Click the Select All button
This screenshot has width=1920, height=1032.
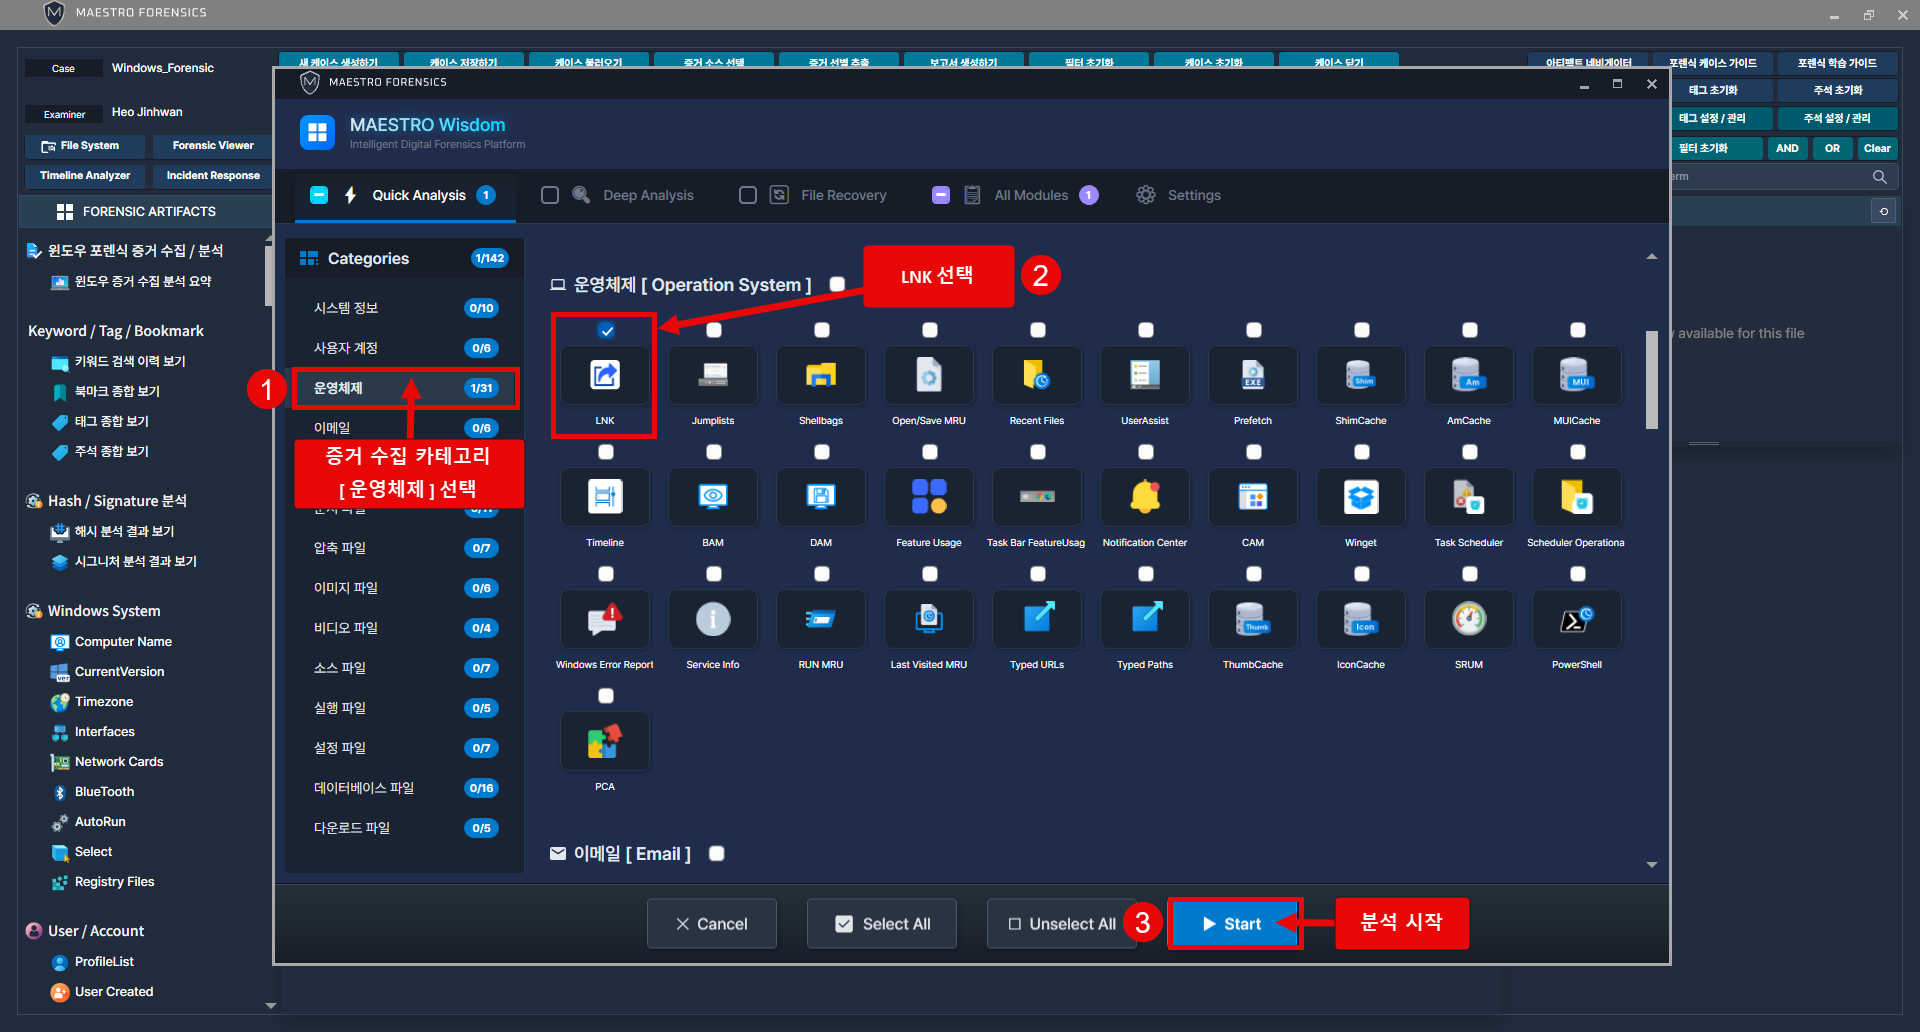click(x=882, y=924)
